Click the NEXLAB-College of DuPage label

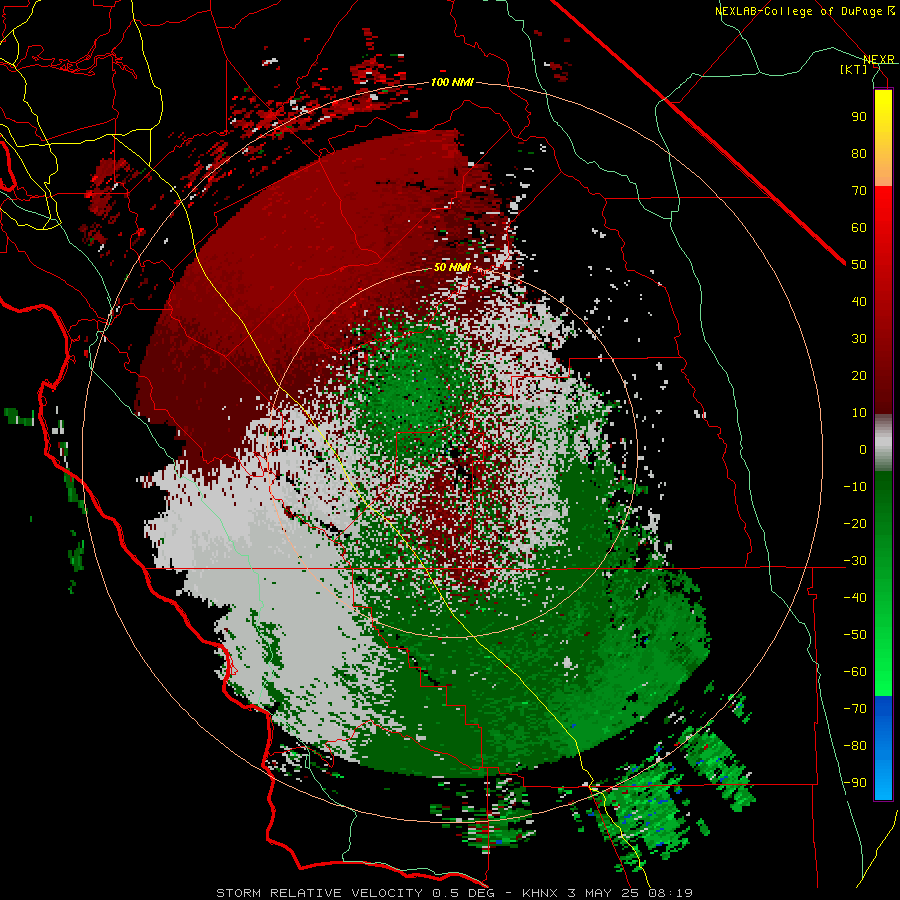(804, 11)
